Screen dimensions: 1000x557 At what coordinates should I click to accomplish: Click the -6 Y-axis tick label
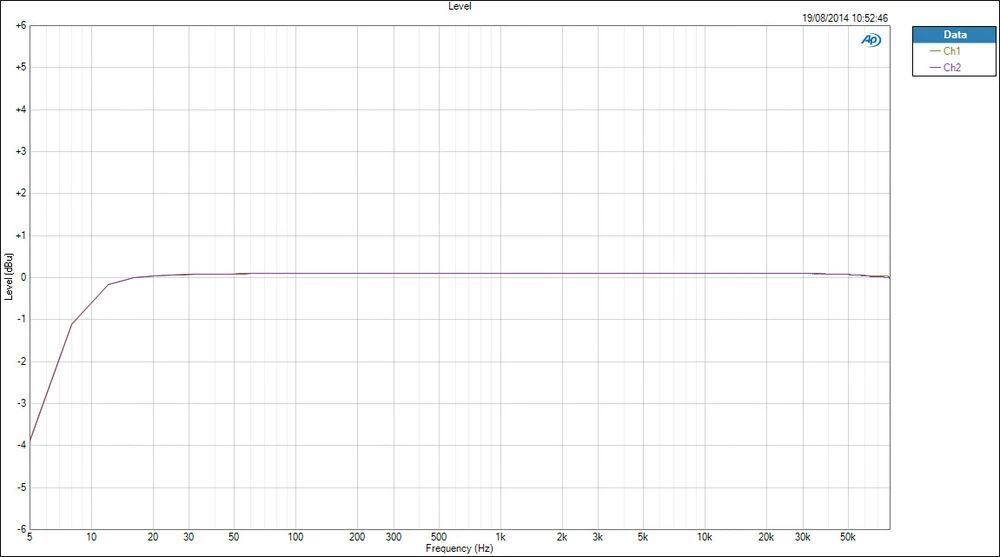(22, 529)
